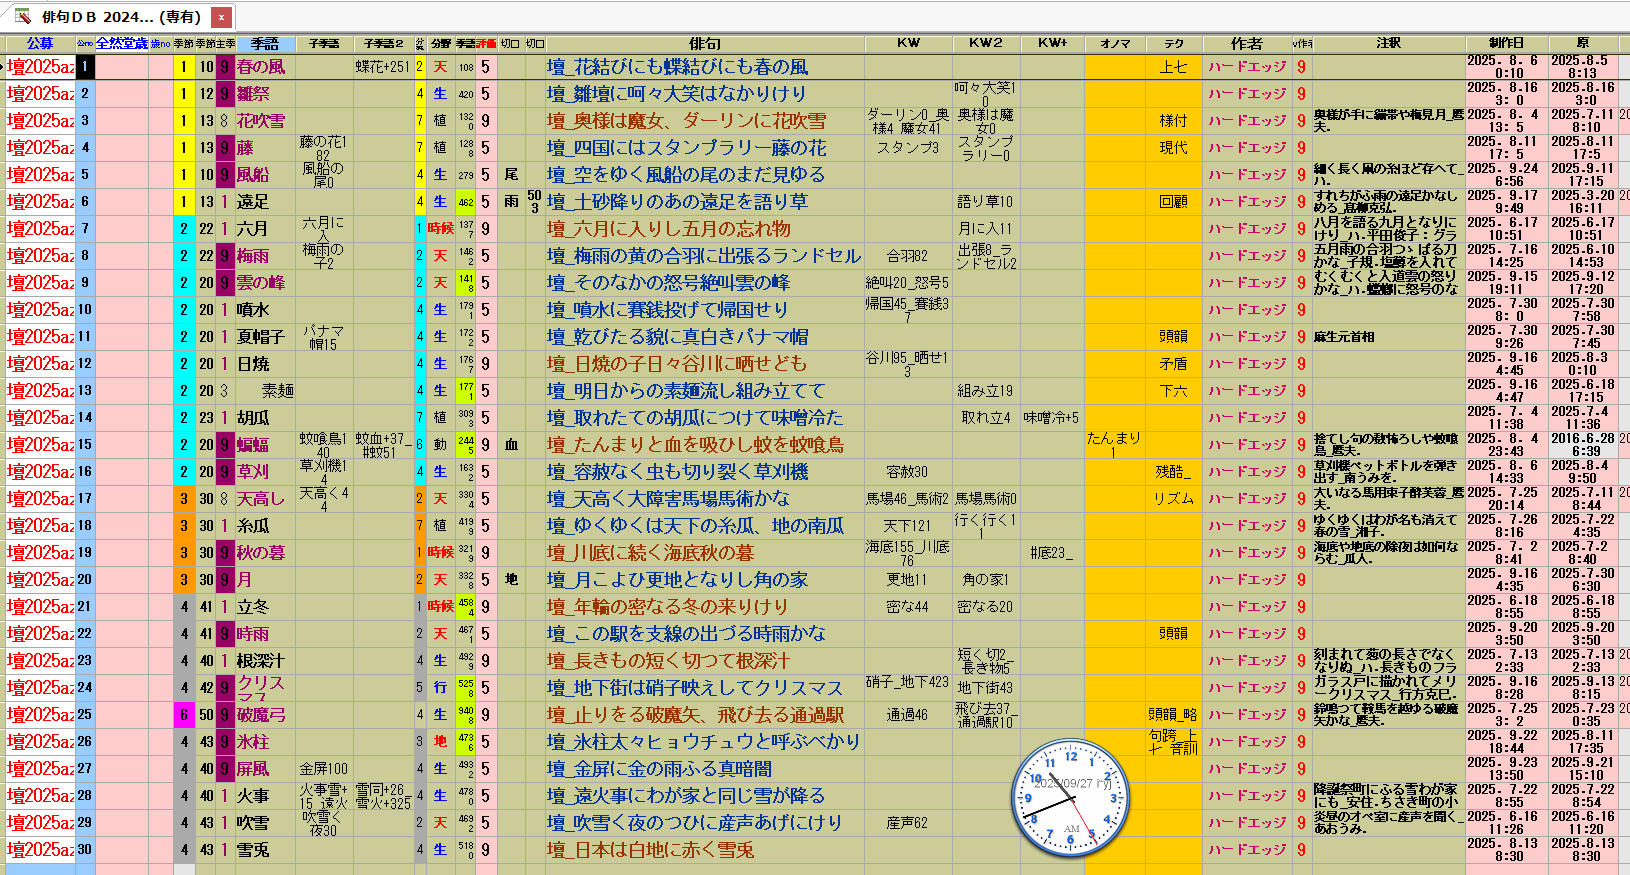
Task: Click the 公募 column header
Action: coord(40,44)
